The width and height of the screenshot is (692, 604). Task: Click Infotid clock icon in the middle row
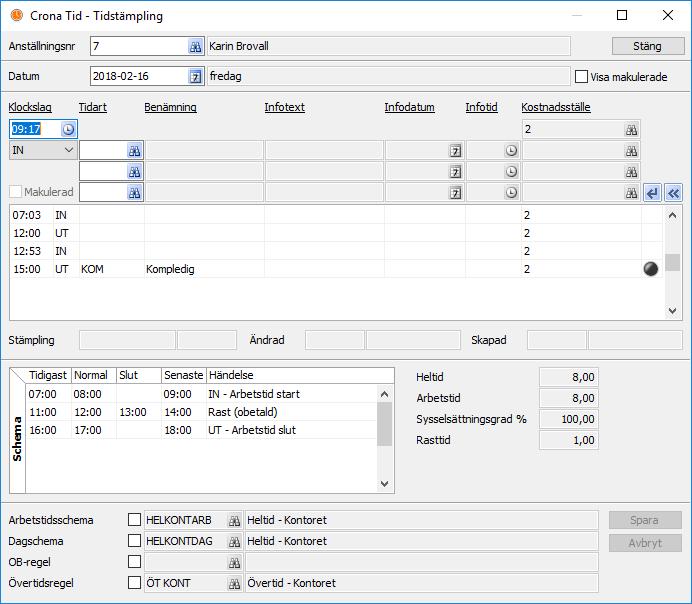[511, 171]
